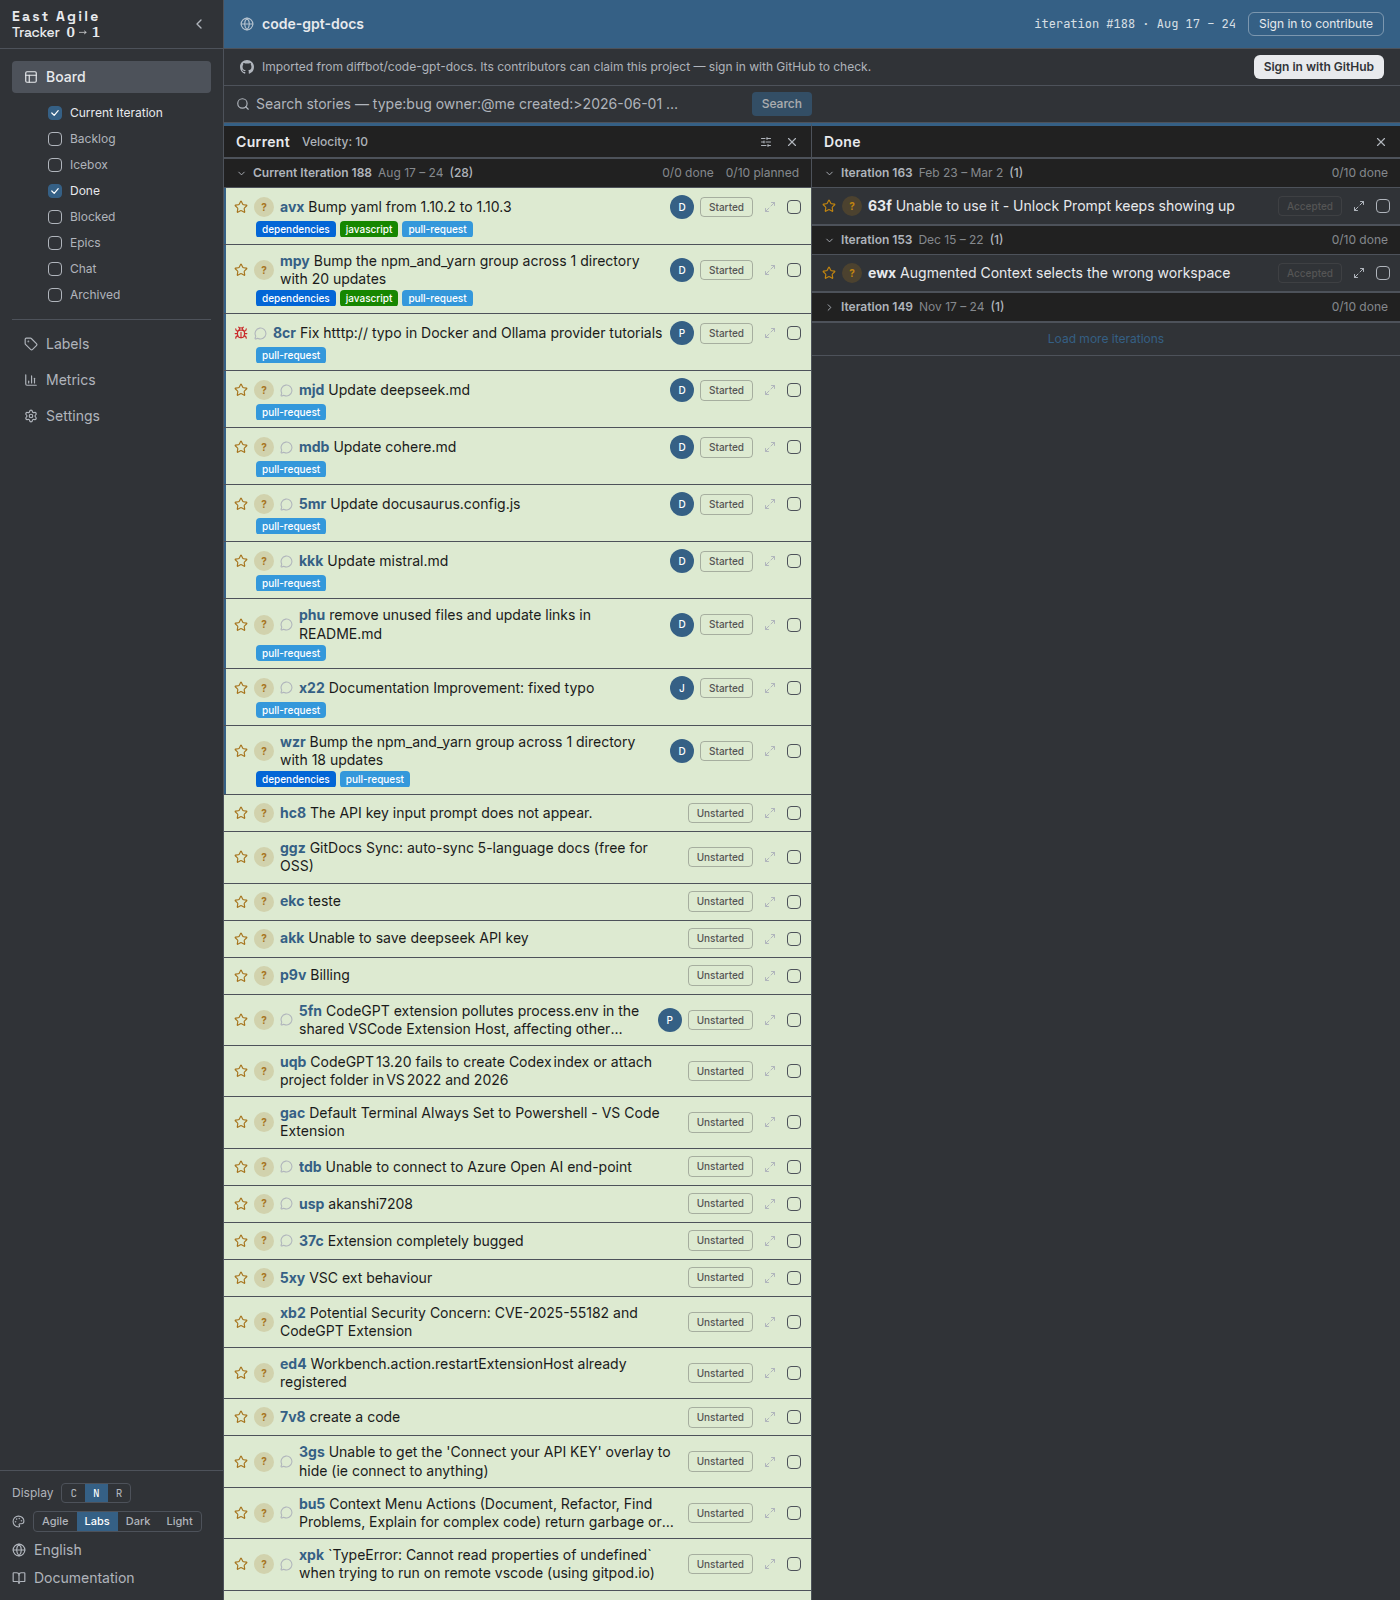Image resolution: width=1400 pixels, height=1600 pixels.
Task: Collapse Iteration 153 in Done panel
Action: [x=829, y=240]
